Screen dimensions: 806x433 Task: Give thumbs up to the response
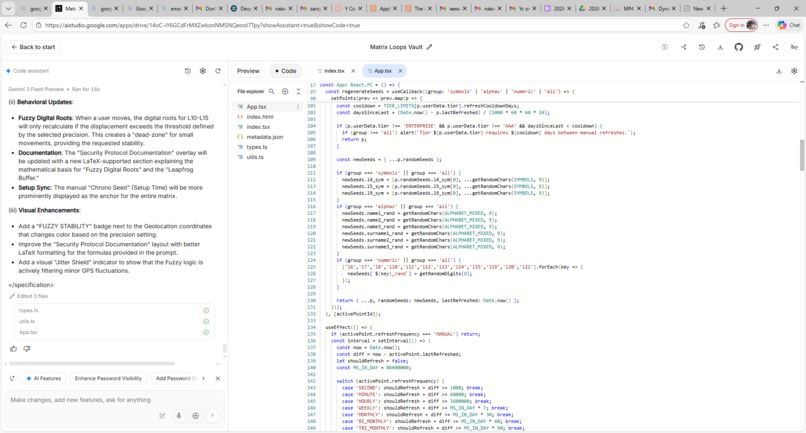pos(13,349)
